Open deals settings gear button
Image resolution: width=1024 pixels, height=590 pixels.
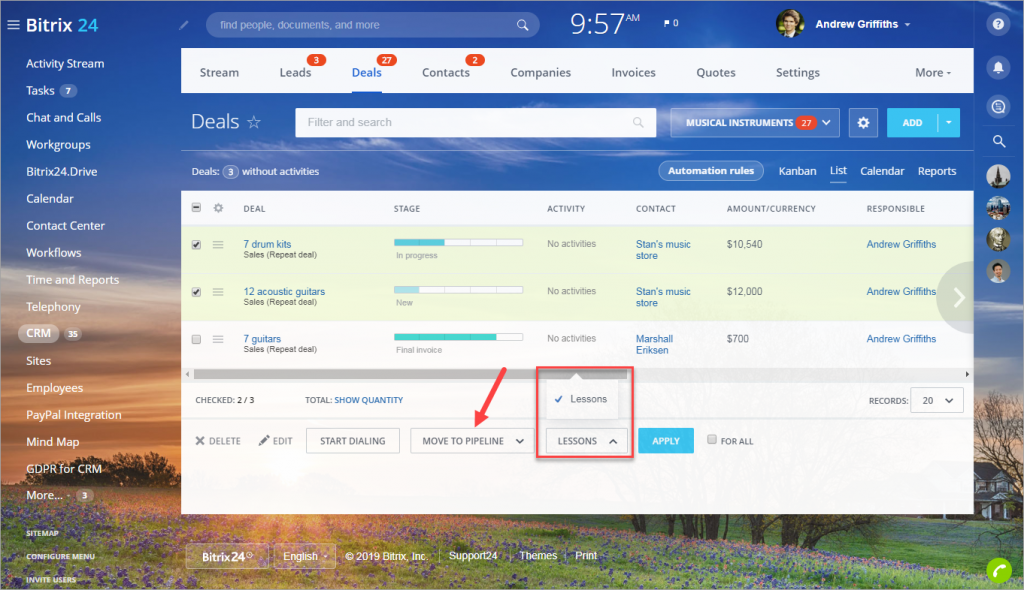pos(863,122)
